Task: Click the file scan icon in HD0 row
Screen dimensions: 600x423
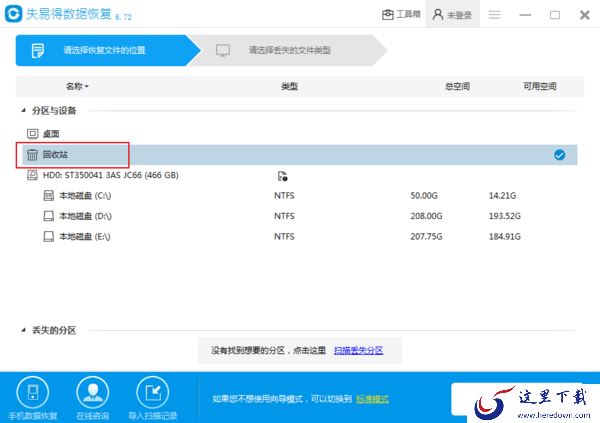Action: (x=282, y=176)
